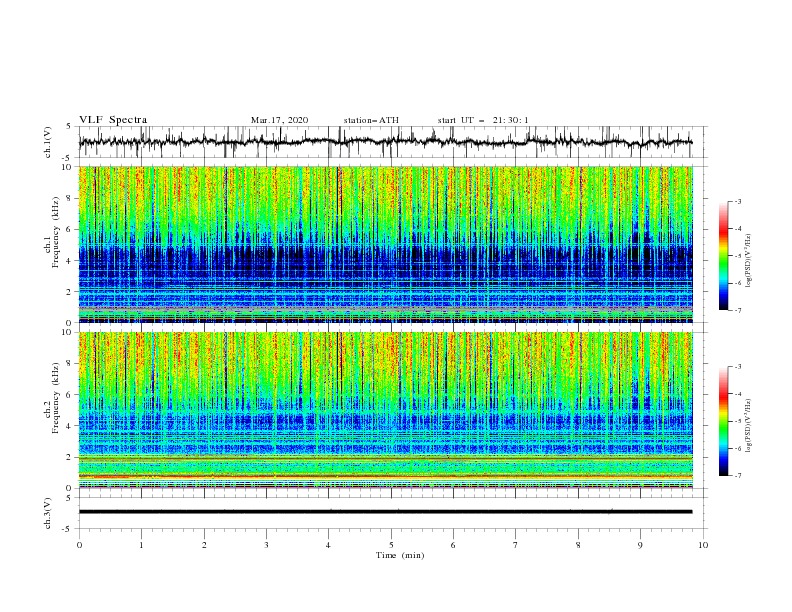792x612 pixels.
Task: Click the "3" tick on the time axis
Action: click(266, 545)
